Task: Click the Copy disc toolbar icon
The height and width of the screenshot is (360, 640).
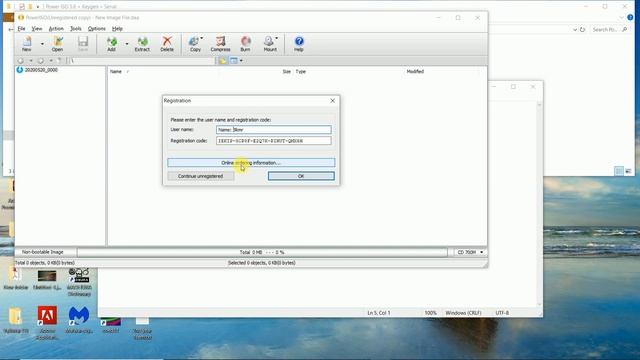Action: [x=195, y=44]
